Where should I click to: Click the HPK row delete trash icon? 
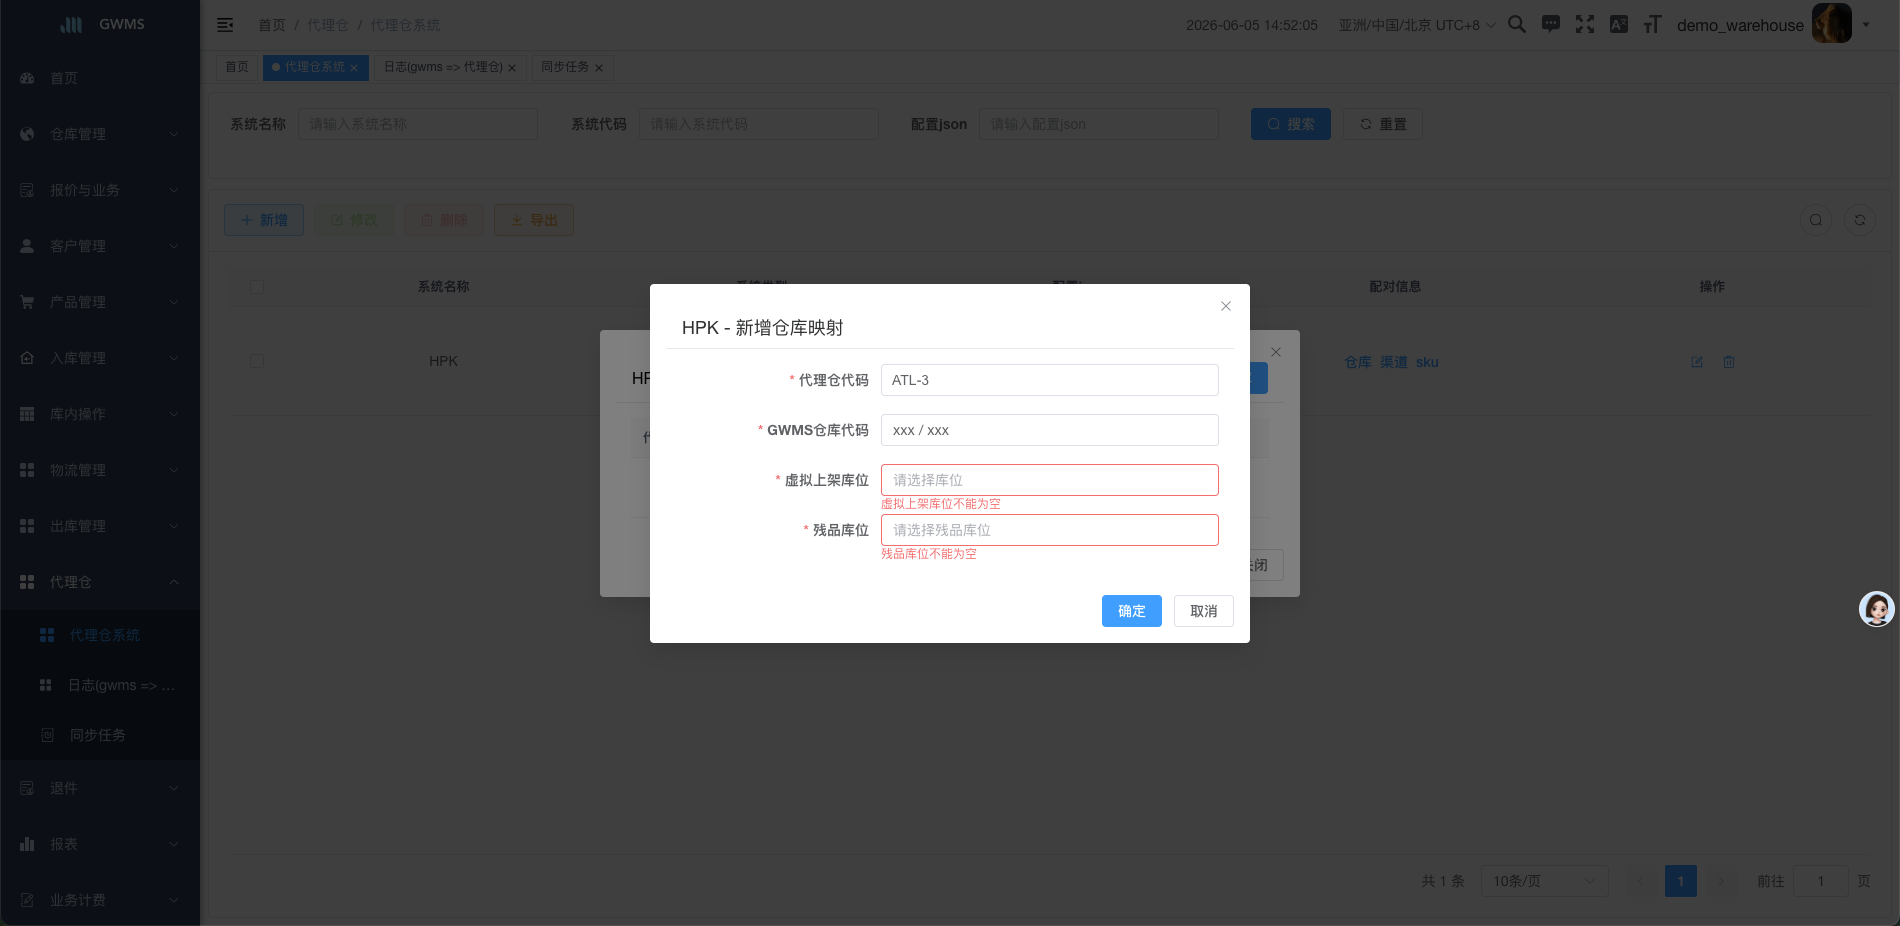[x=1729, y=362]
